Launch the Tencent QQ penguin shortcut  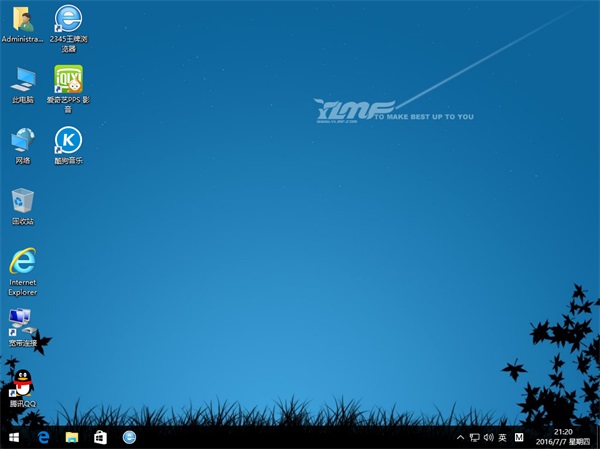click(22, 383)
